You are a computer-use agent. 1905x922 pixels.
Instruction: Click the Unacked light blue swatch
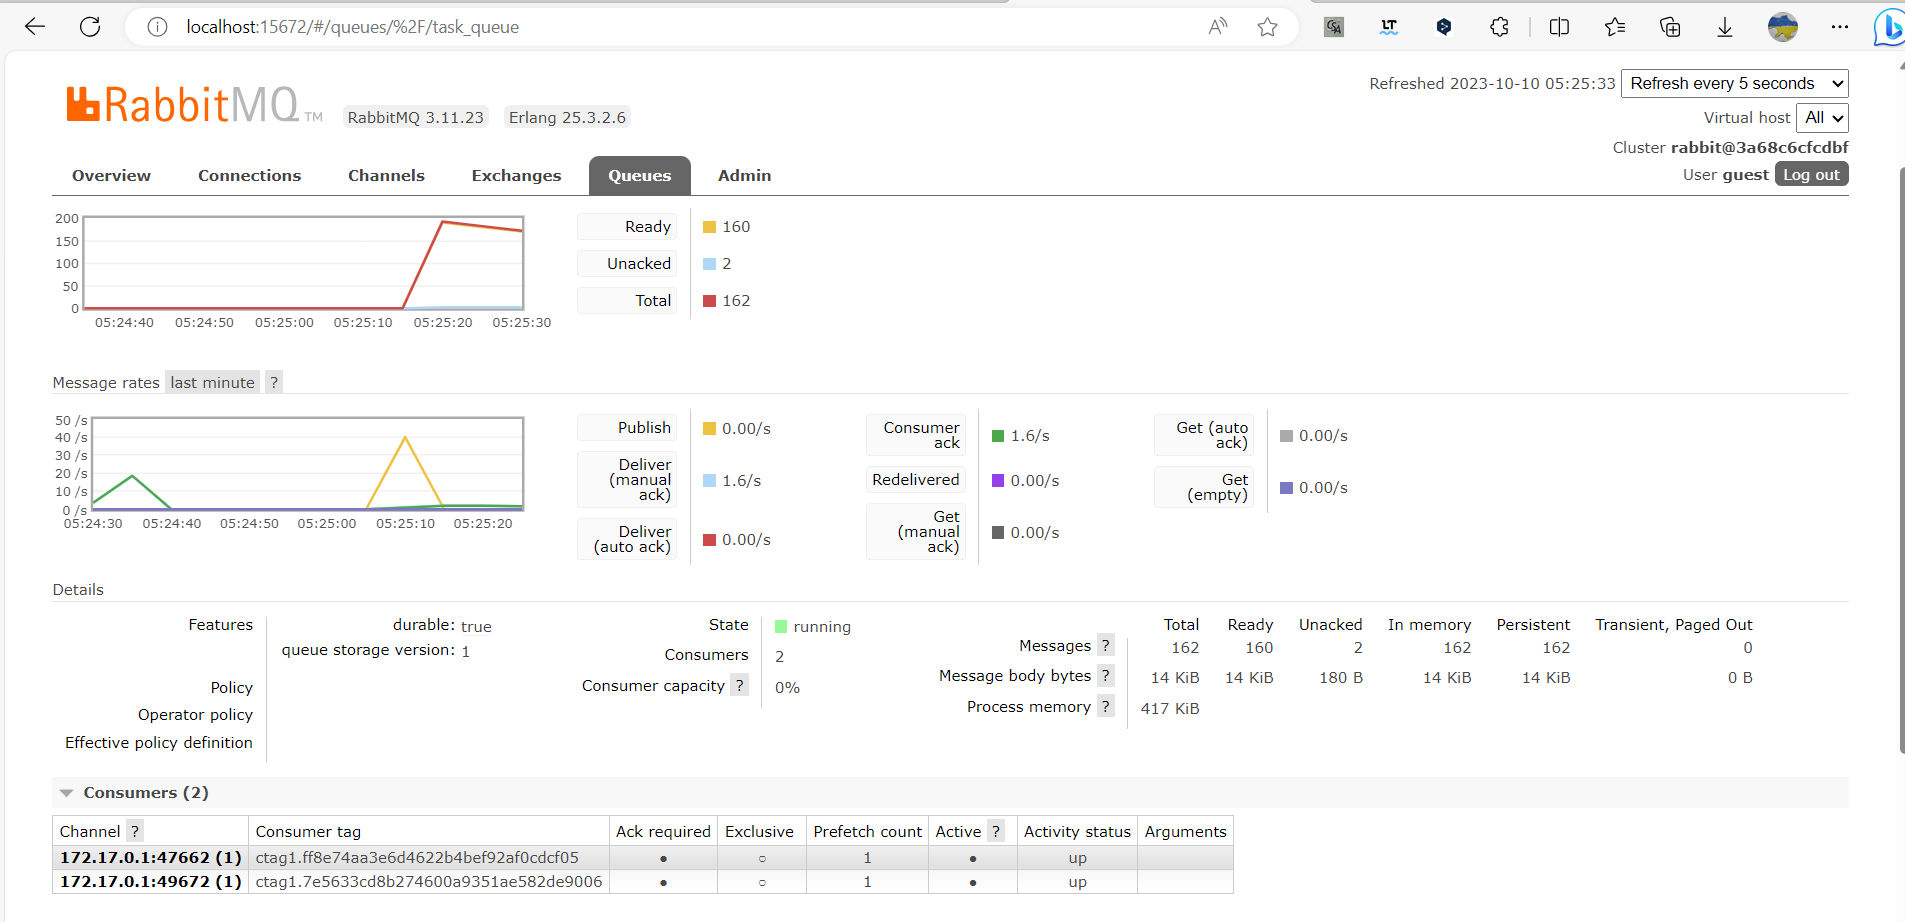709,264
